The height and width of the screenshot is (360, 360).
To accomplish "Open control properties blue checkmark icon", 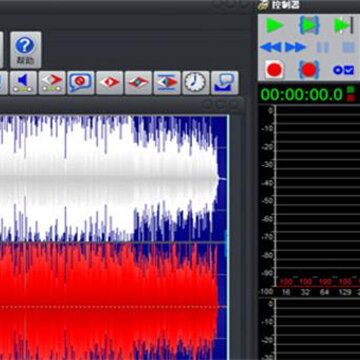I will tap(343, 70).
